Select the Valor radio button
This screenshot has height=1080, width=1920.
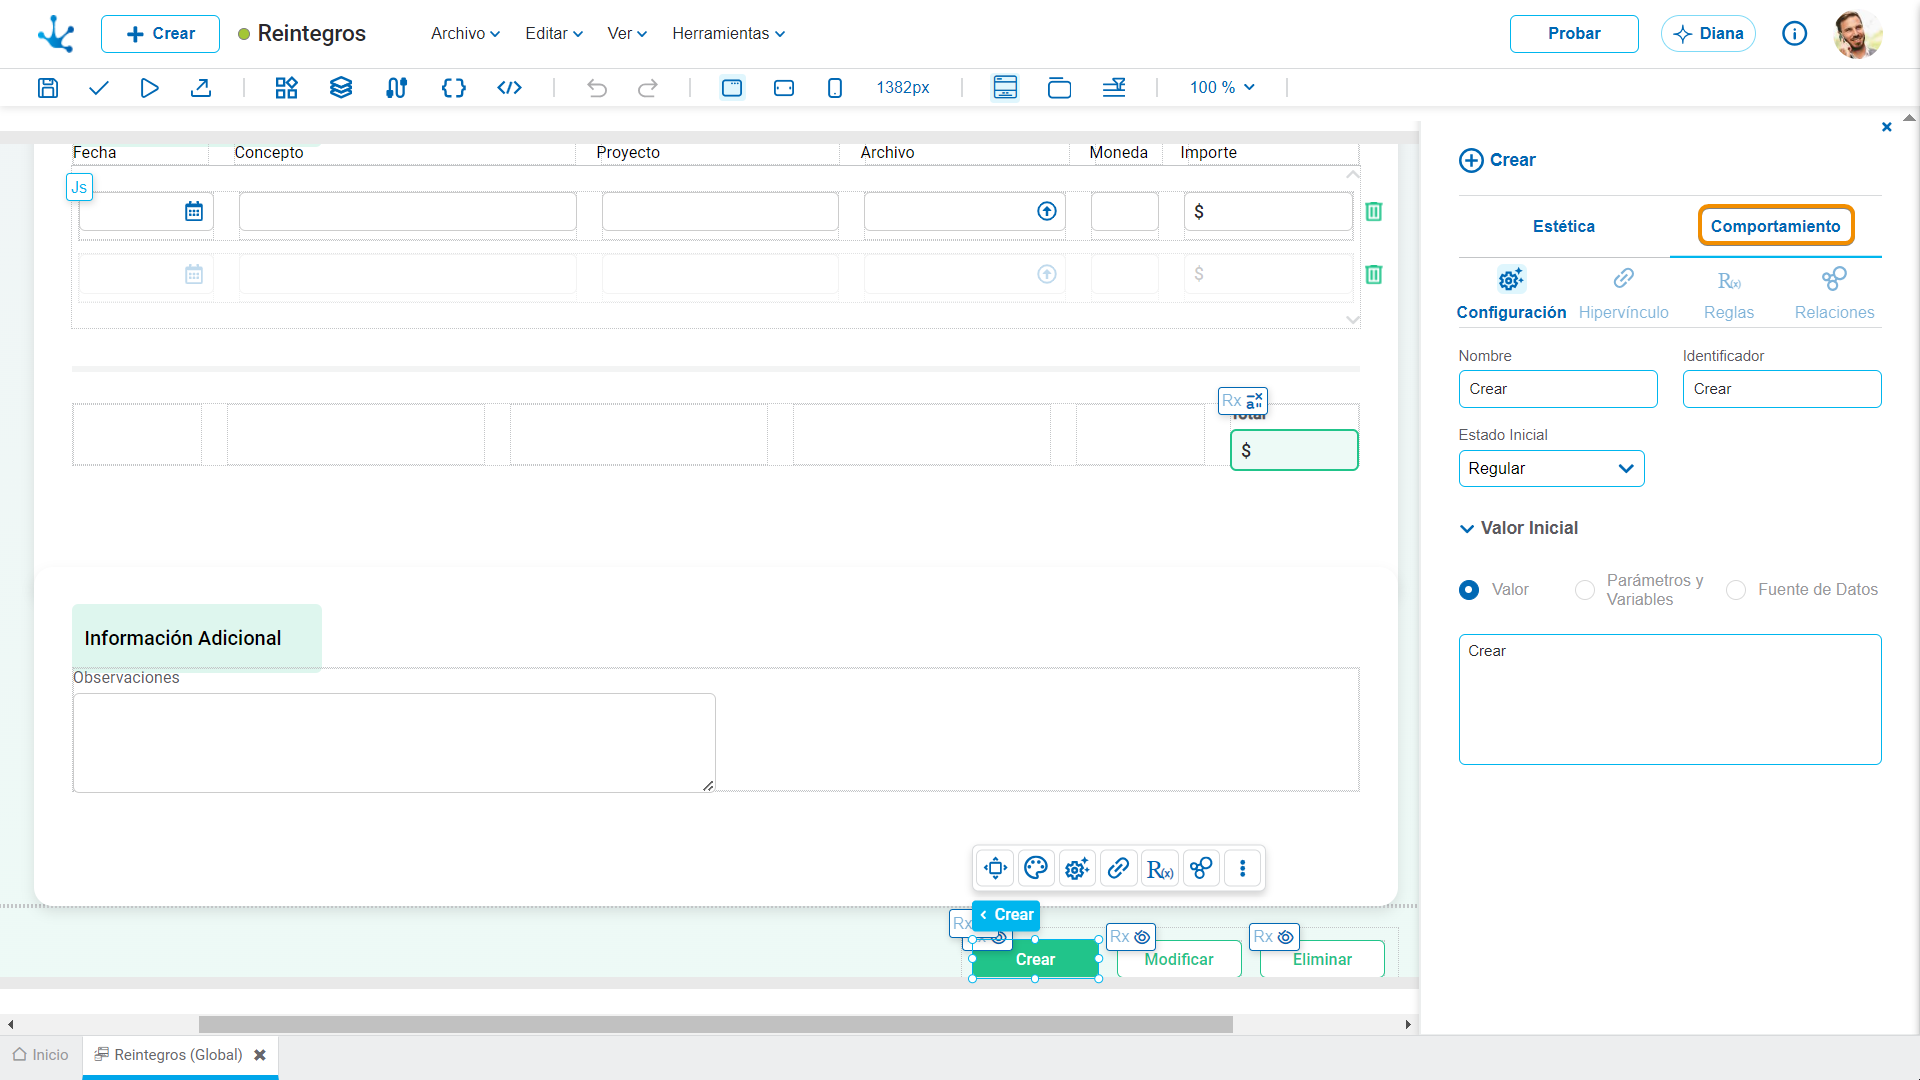1469,590
